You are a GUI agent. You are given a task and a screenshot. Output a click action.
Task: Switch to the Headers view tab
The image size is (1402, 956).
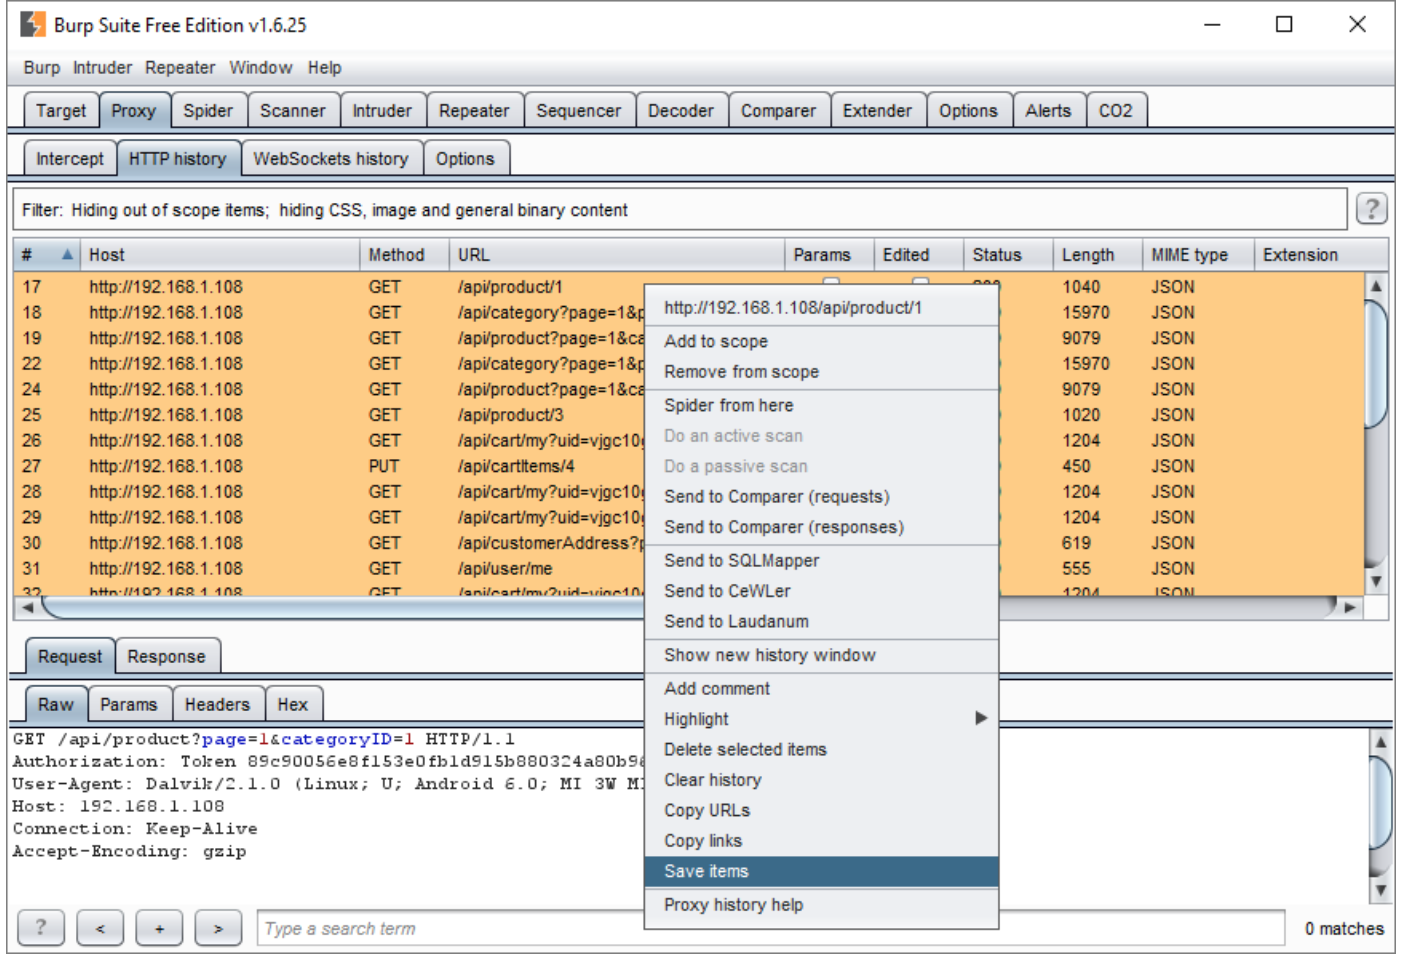coord(217,704)
